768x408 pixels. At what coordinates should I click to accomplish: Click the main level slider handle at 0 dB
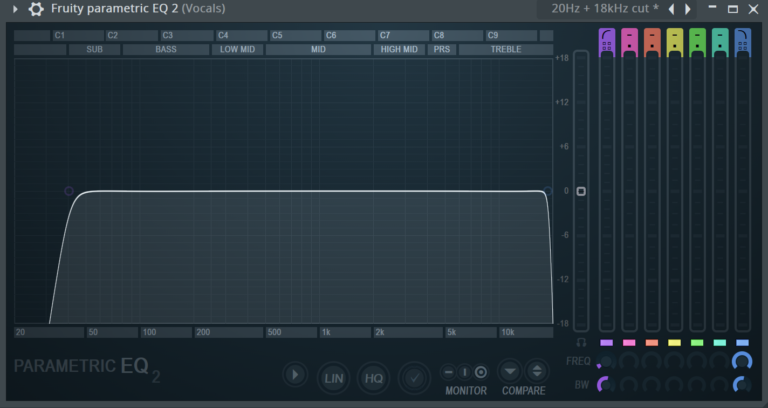pyautogui.click(x=581, y=192)
